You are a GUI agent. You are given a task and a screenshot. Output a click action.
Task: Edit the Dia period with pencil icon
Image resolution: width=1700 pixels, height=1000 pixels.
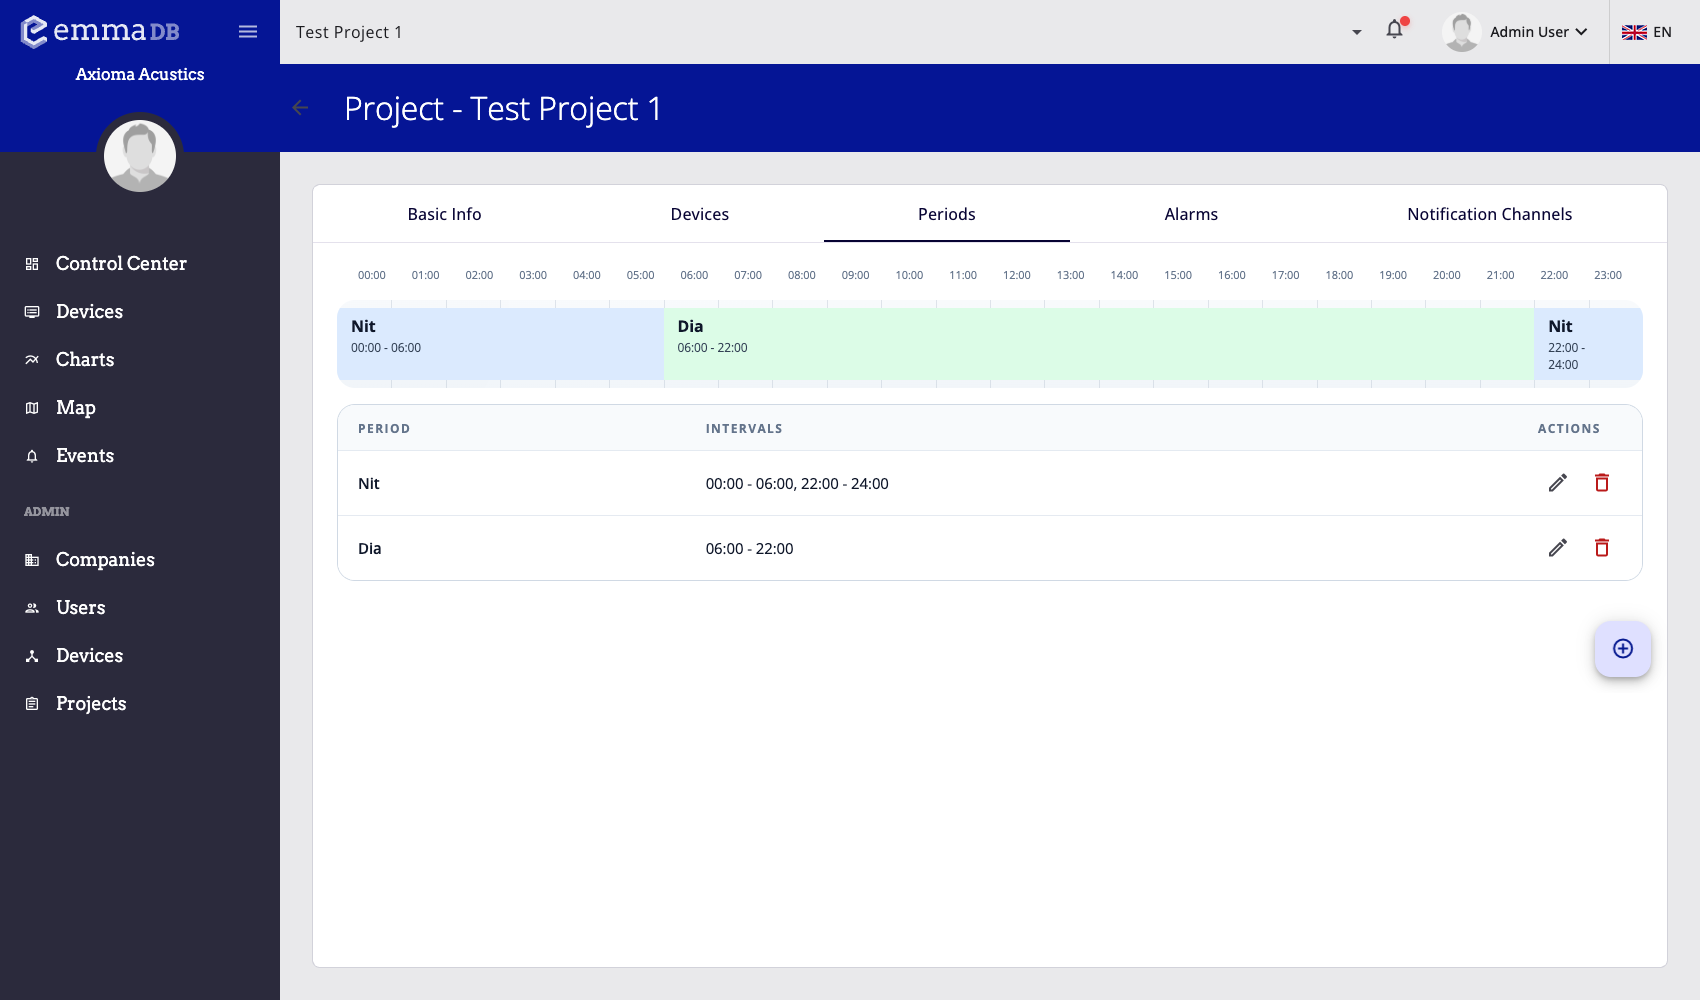tap(1557, 548)
